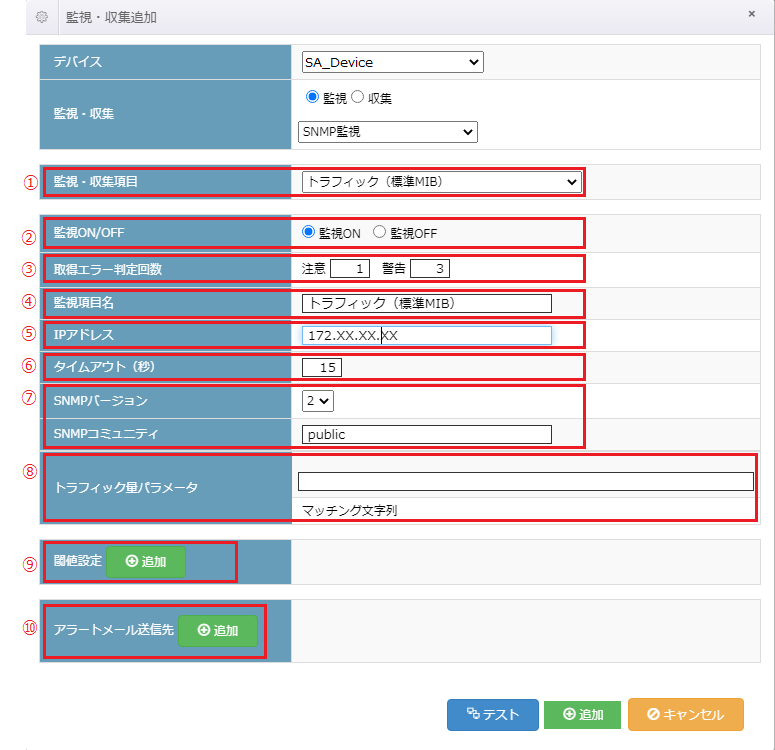Viewport: 775px width, 750px height.
Task: Add a threshold with 閾値設定 追加 button
Action: (x=145, y=562)
